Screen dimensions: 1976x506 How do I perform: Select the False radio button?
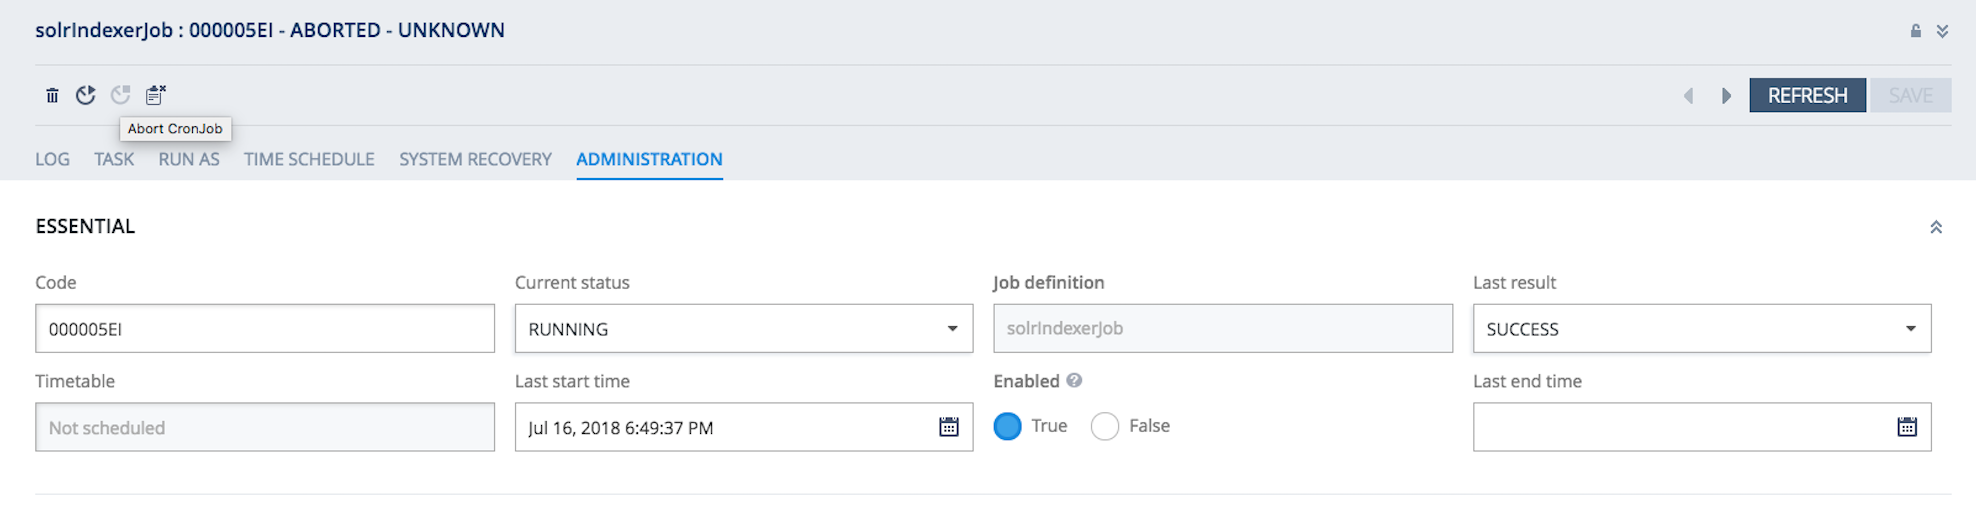(x=1105, y=426)
